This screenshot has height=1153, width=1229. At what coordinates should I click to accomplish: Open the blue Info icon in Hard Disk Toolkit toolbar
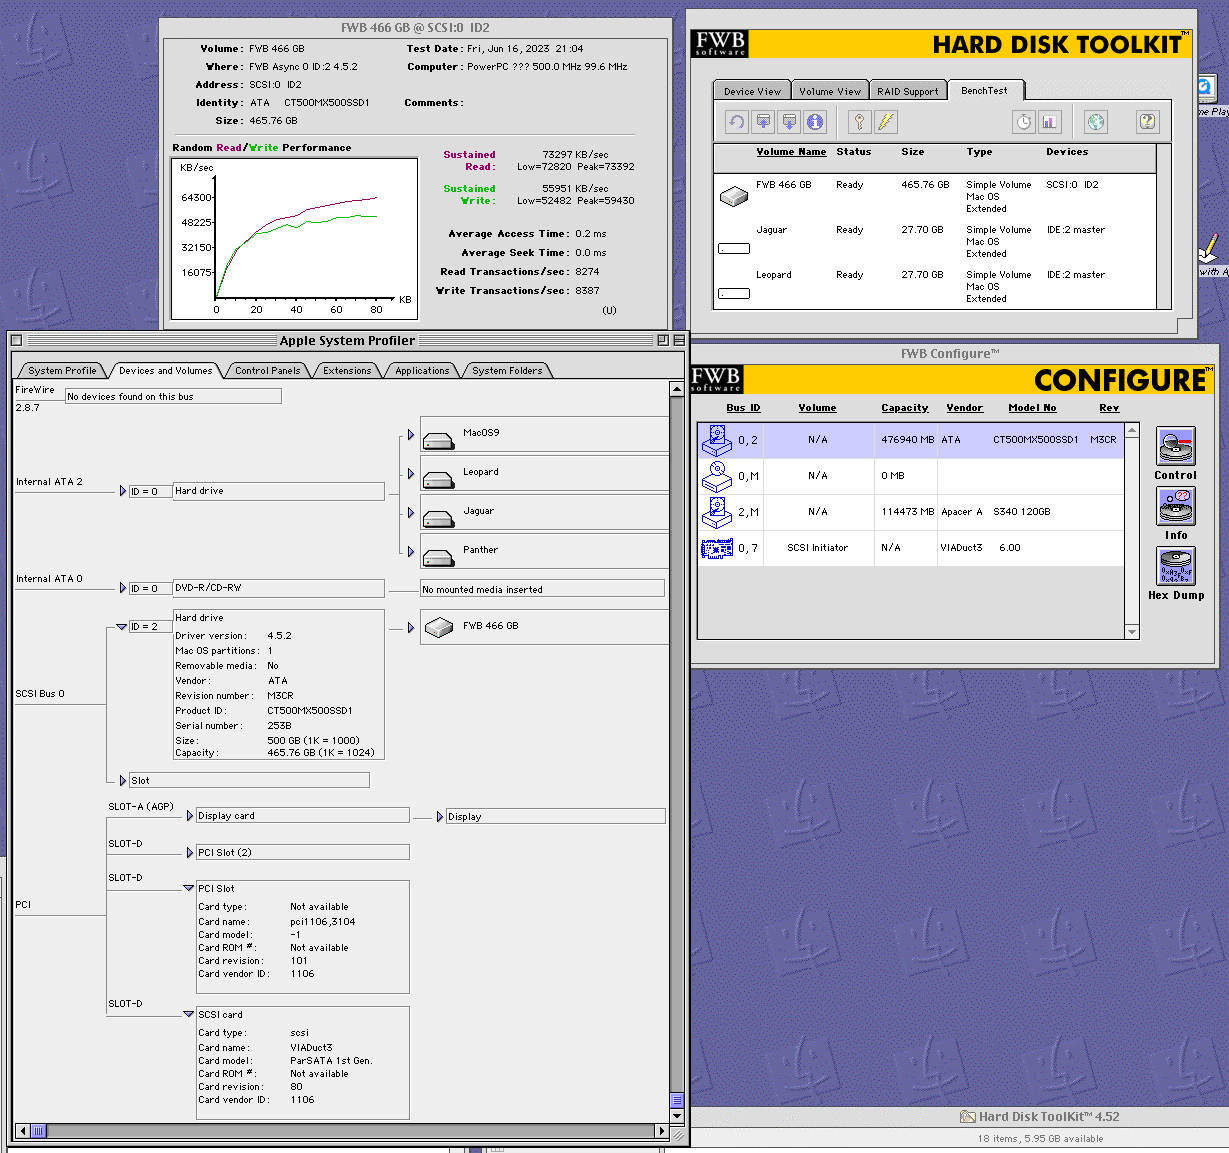pos(815,122)
